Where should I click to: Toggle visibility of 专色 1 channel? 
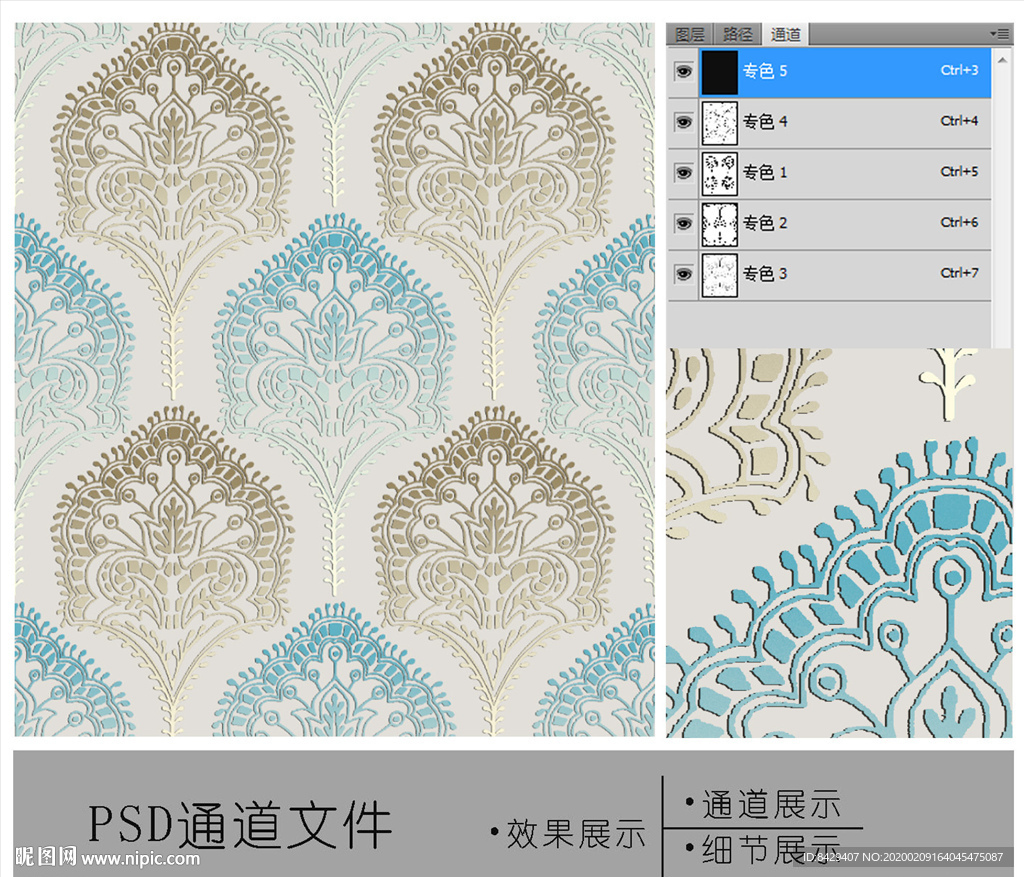(x=684, y=172)
